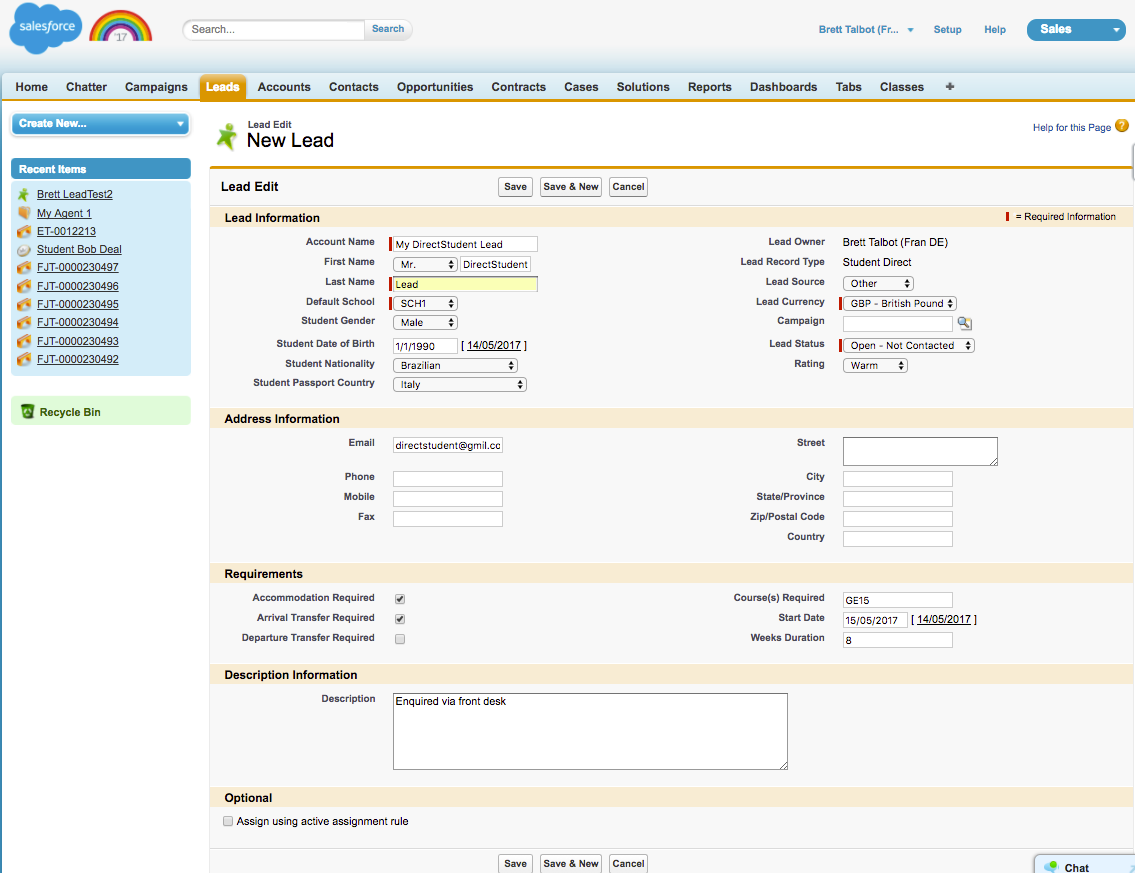The width and height of the screenshot is (1135, 873).
Task: Click the Campaign lookup magnifier icon
Action: coord(964,324)
